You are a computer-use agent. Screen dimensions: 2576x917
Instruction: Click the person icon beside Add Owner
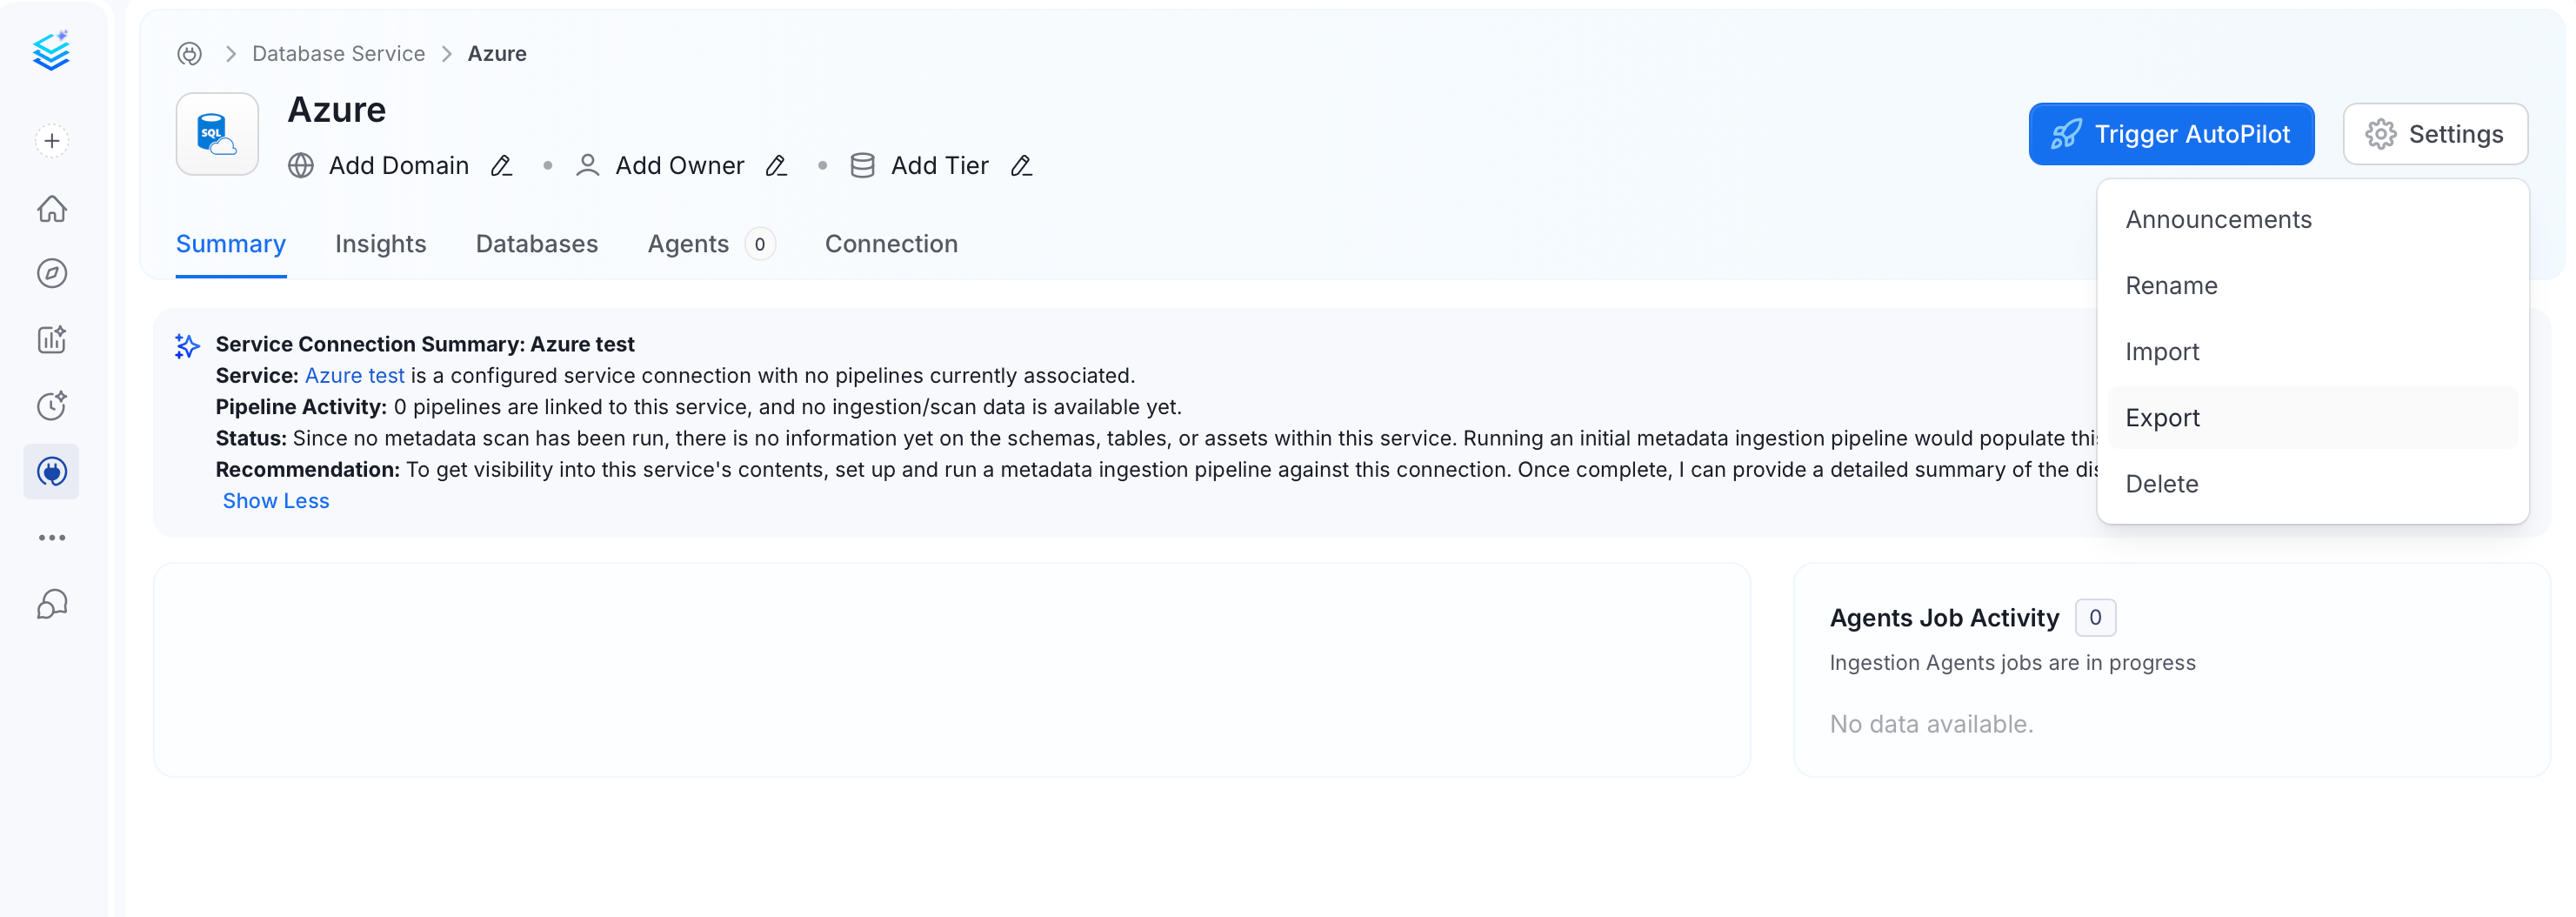588,165
